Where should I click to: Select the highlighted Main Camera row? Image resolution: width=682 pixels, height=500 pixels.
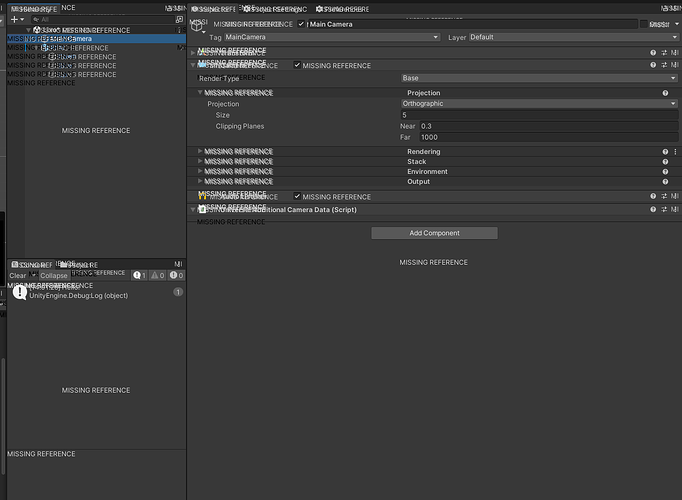pyautogui.click(x=97, y=39)
